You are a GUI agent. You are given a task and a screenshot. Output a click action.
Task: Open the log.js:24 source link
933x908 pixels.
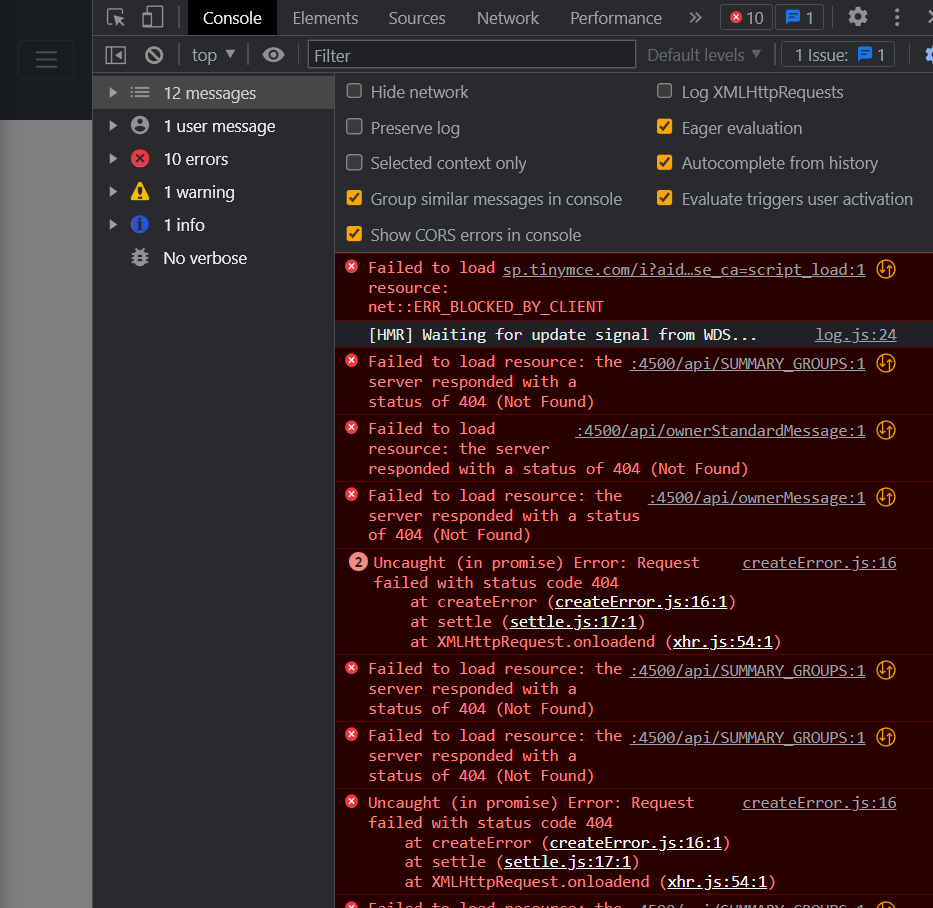pos(855,334)
